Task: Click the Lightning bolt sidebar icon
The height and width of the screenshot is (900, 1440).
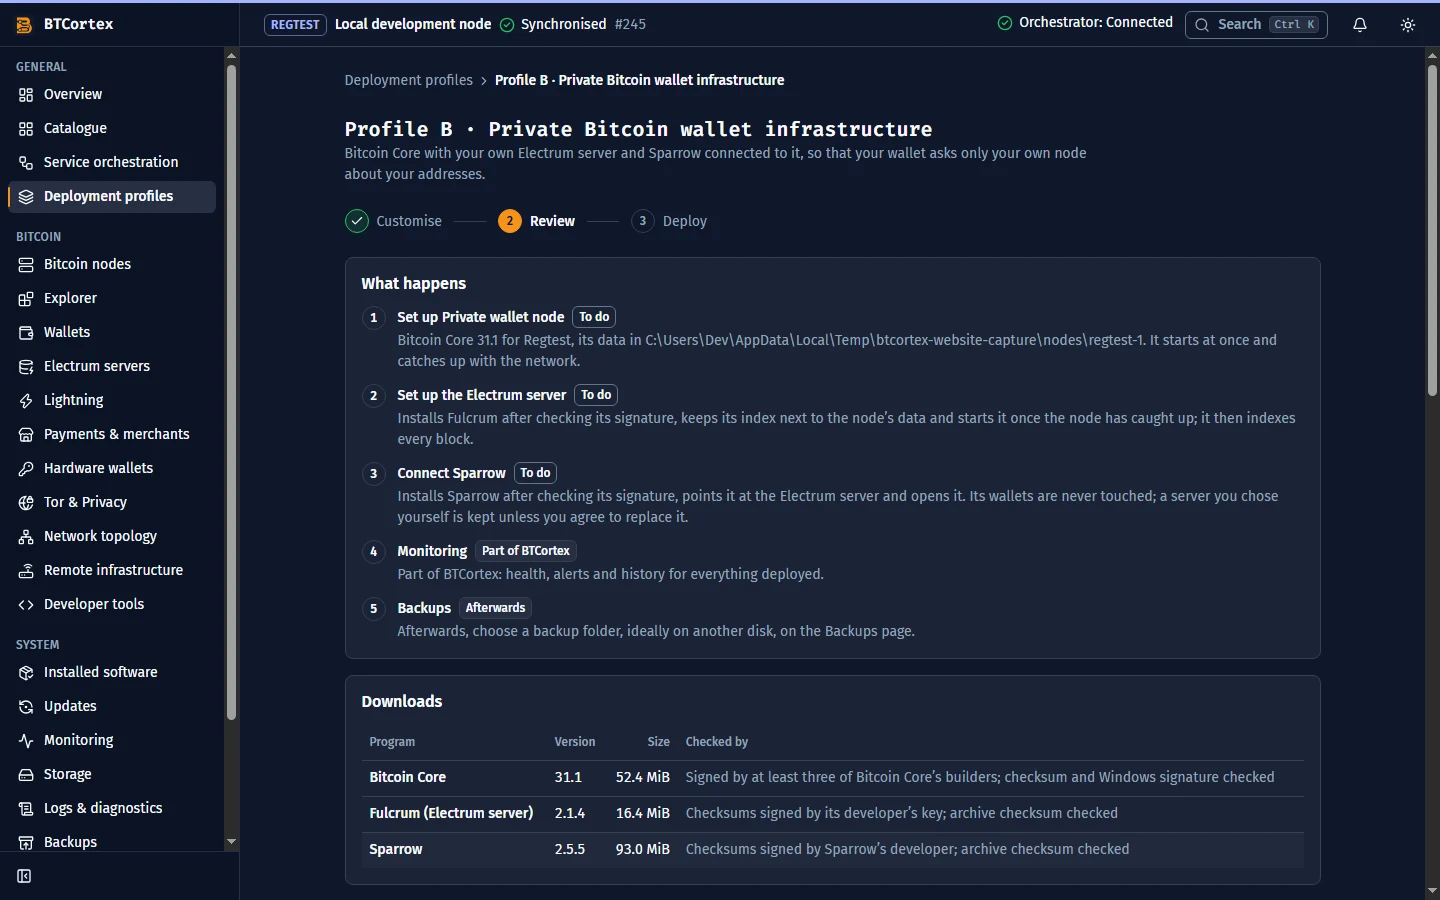Action: pyautogui.click(x=26, y=401)
